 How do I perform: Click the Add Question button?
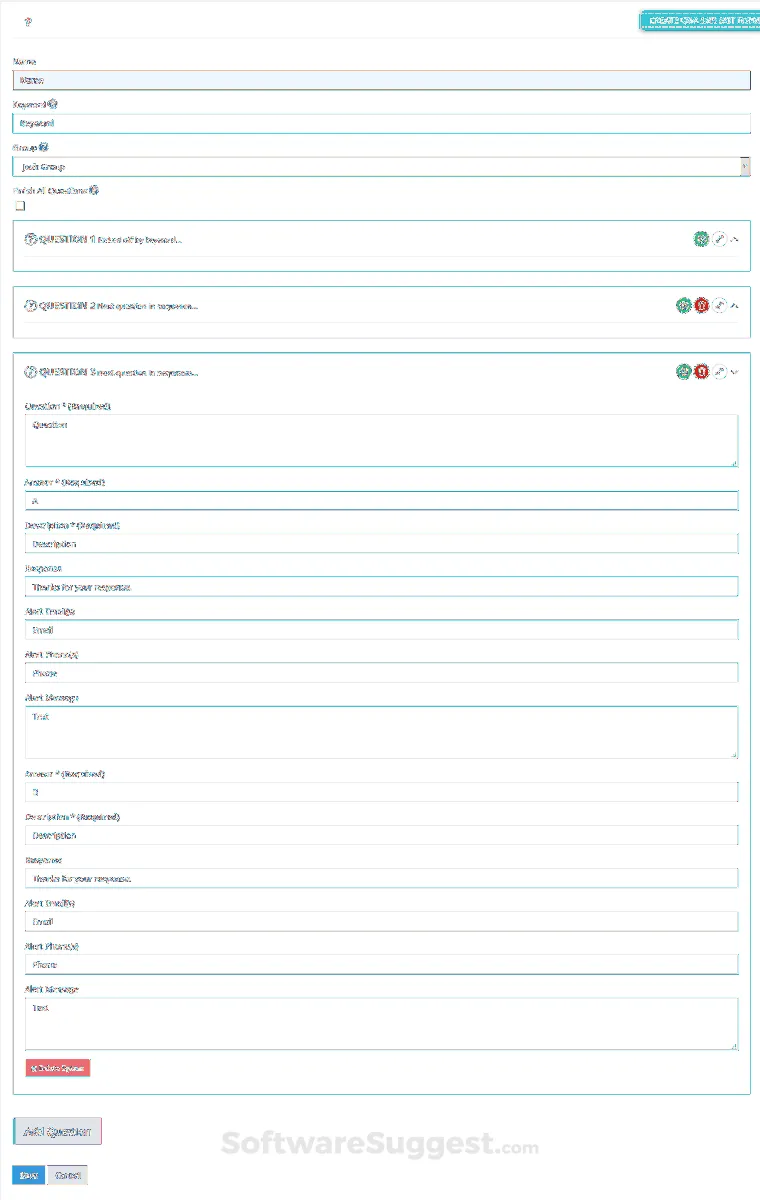coord(55,1130)
